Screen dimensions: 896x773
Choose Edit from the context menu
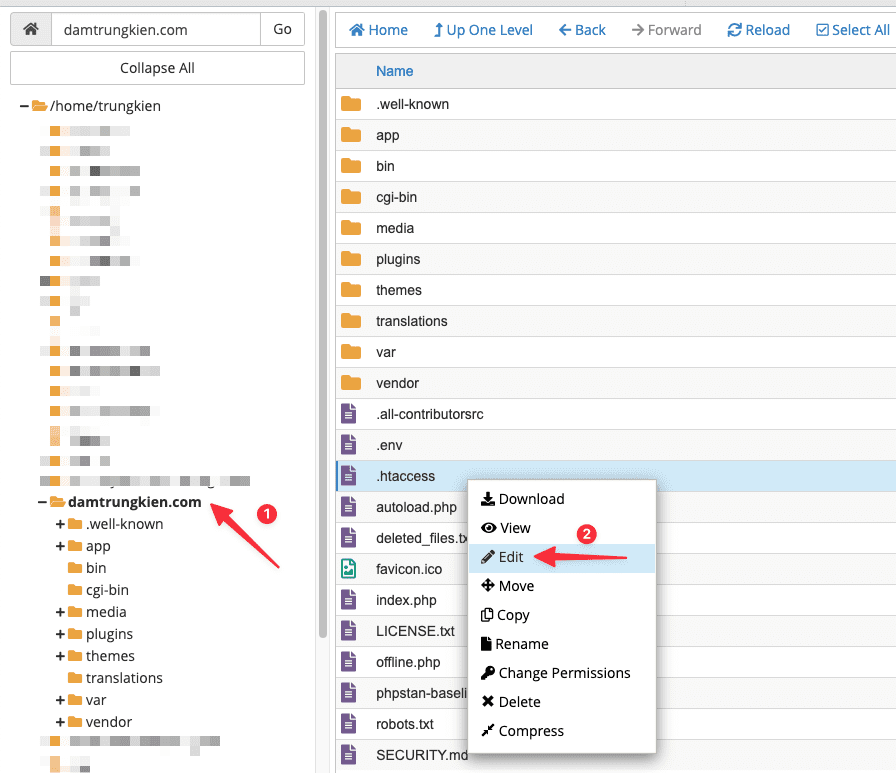(511, 557)
